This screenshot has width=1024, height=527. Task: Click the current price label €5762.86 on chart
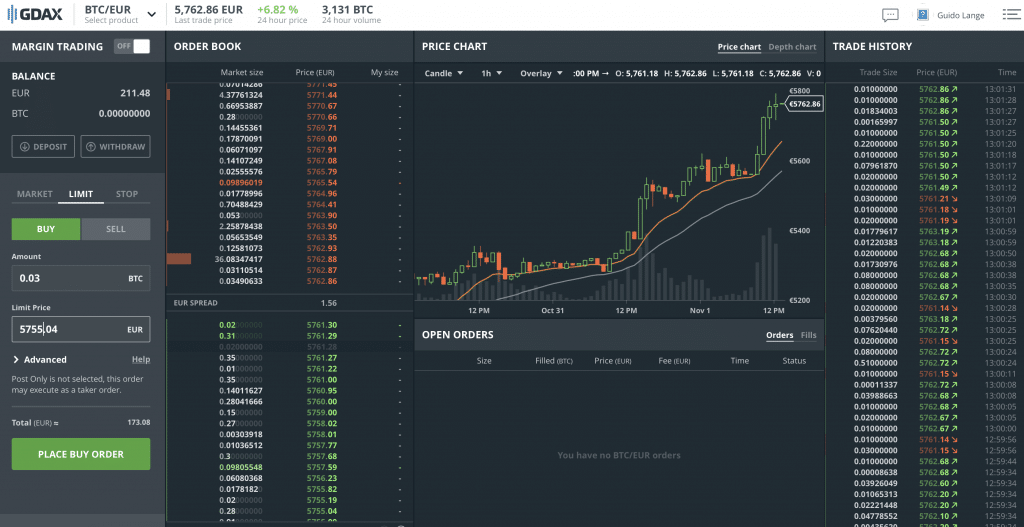point(804,103)
